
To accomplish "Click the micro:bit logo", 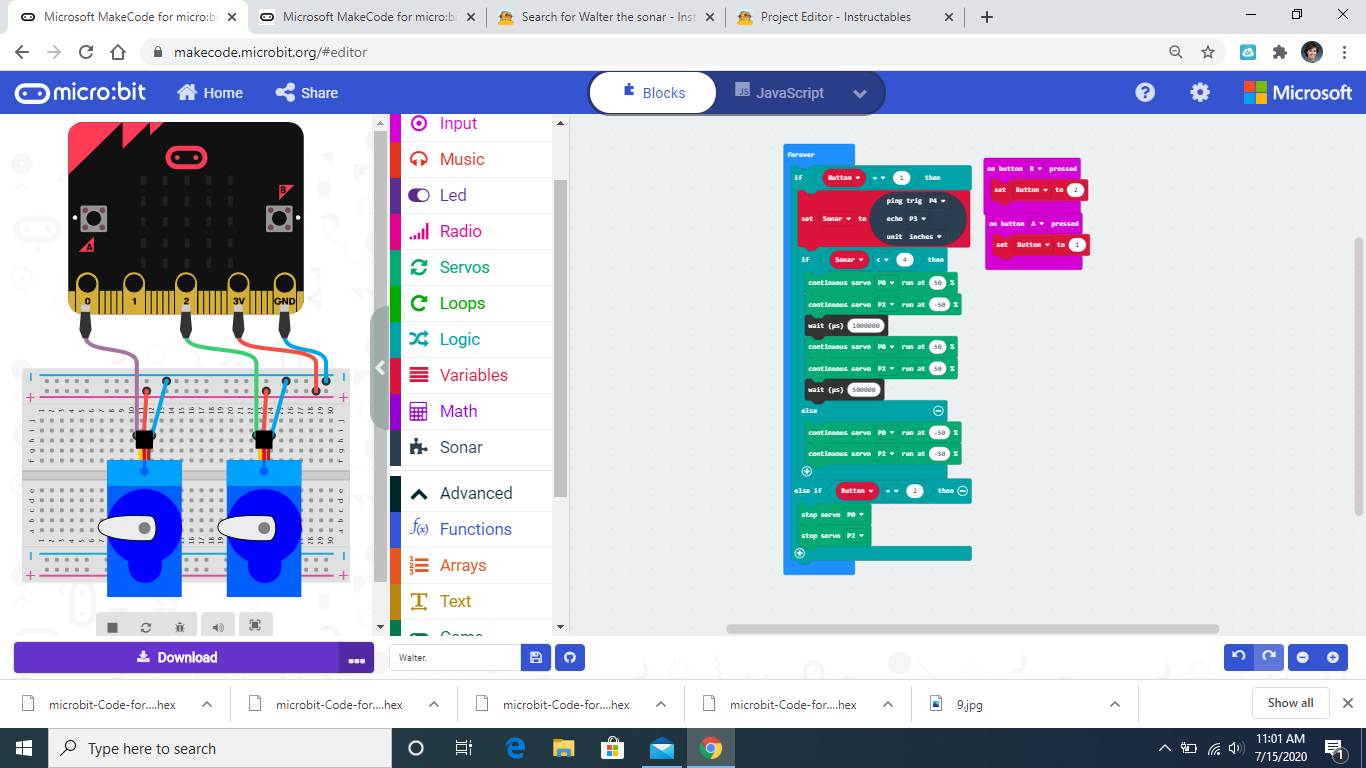I will tap(80, 92).
